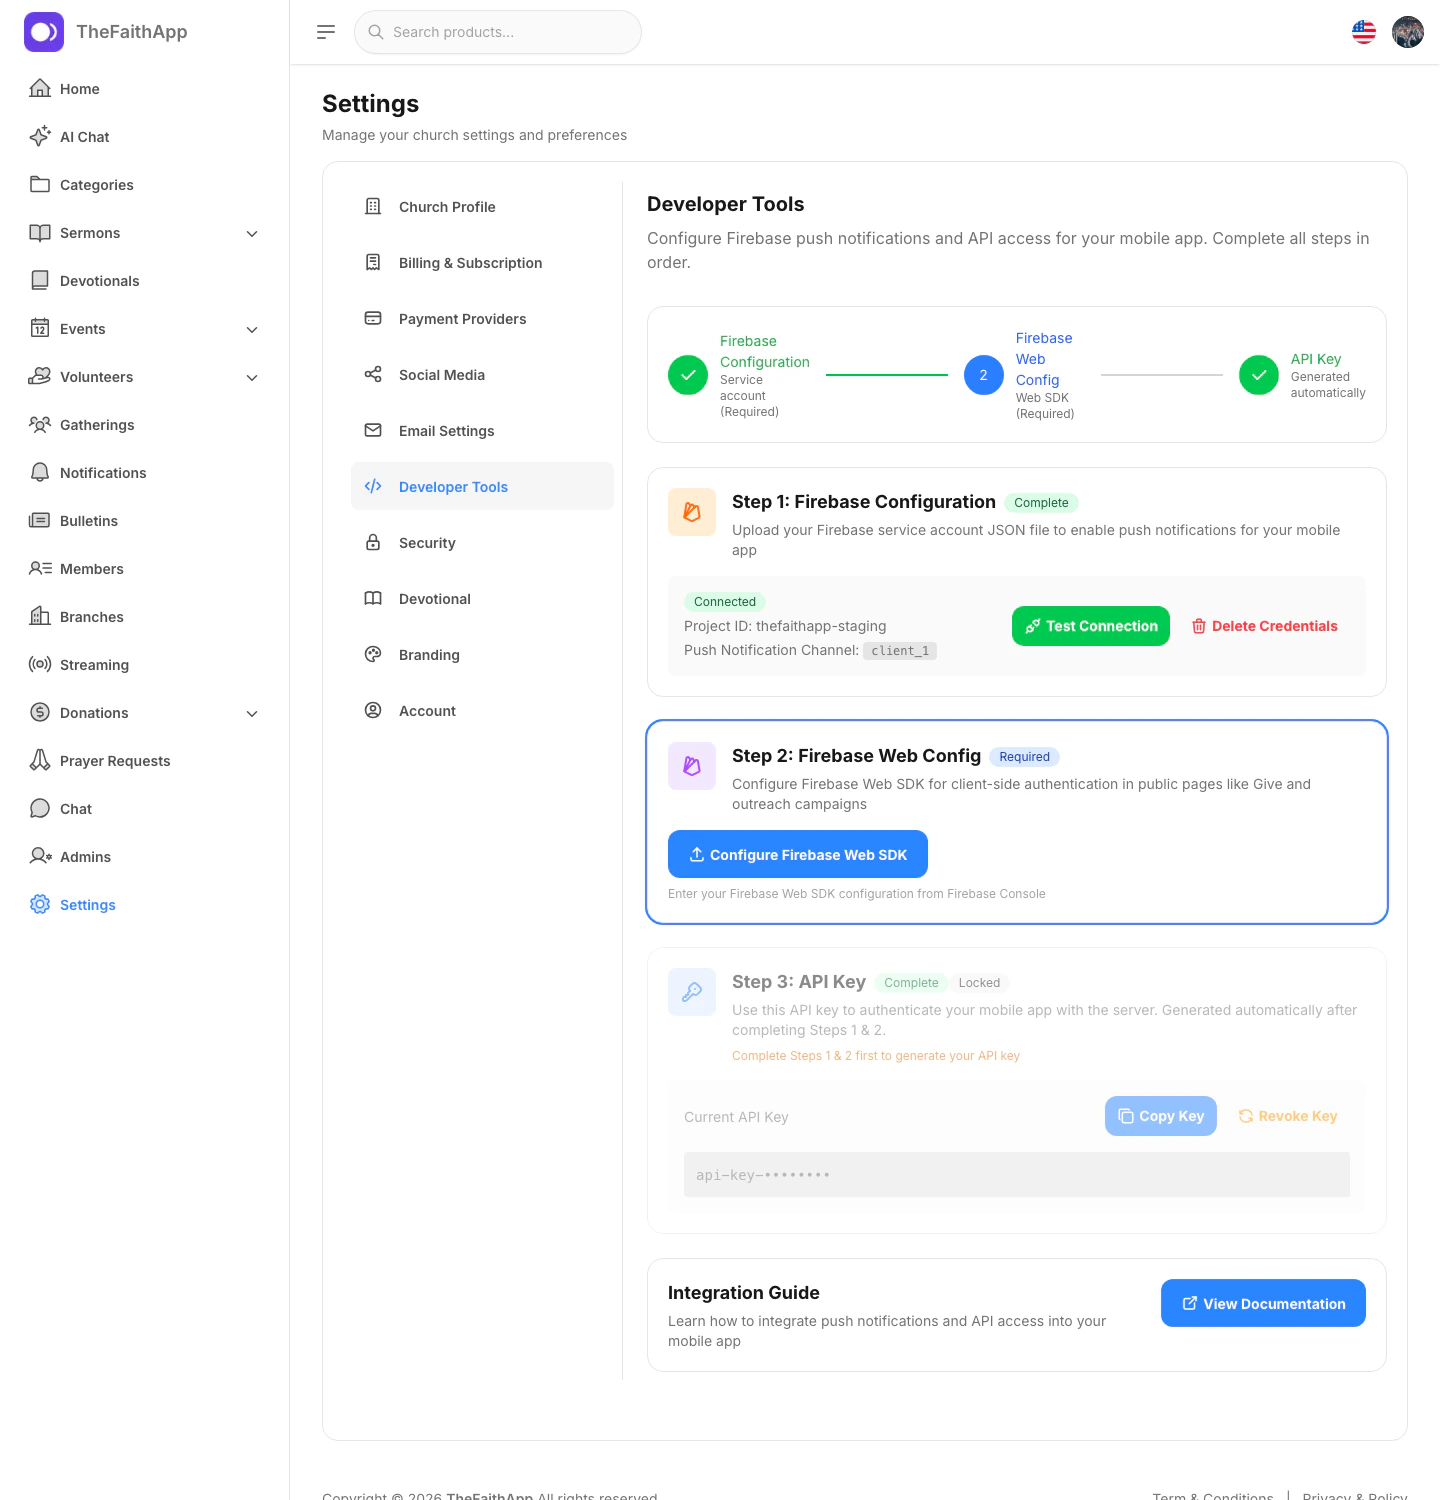Viewport: 1440px width, 1500px height.
Task: Open View Documentation
Action: [1263, 1303]
